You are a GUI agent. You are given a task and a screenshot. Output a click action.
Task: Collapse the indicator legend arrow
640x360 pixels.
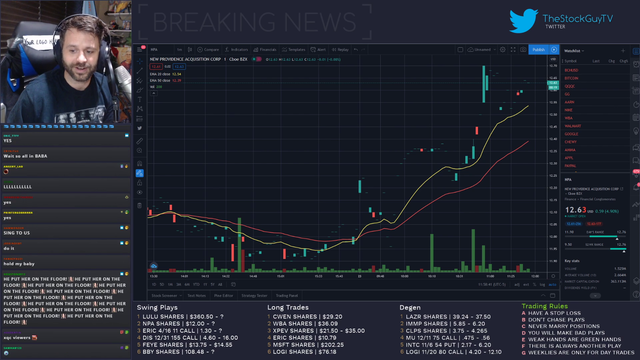coord(153,93)
